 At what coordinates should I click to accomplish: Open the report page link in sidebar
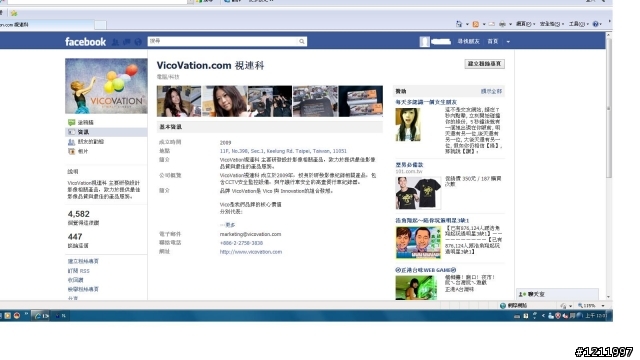point(83,289)
